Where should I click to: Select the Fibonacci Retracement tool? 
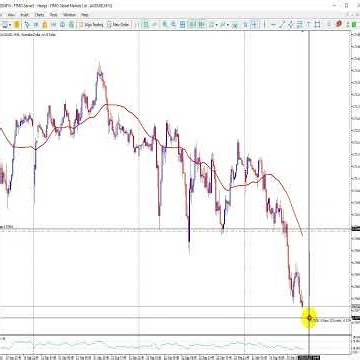point(299,25)
